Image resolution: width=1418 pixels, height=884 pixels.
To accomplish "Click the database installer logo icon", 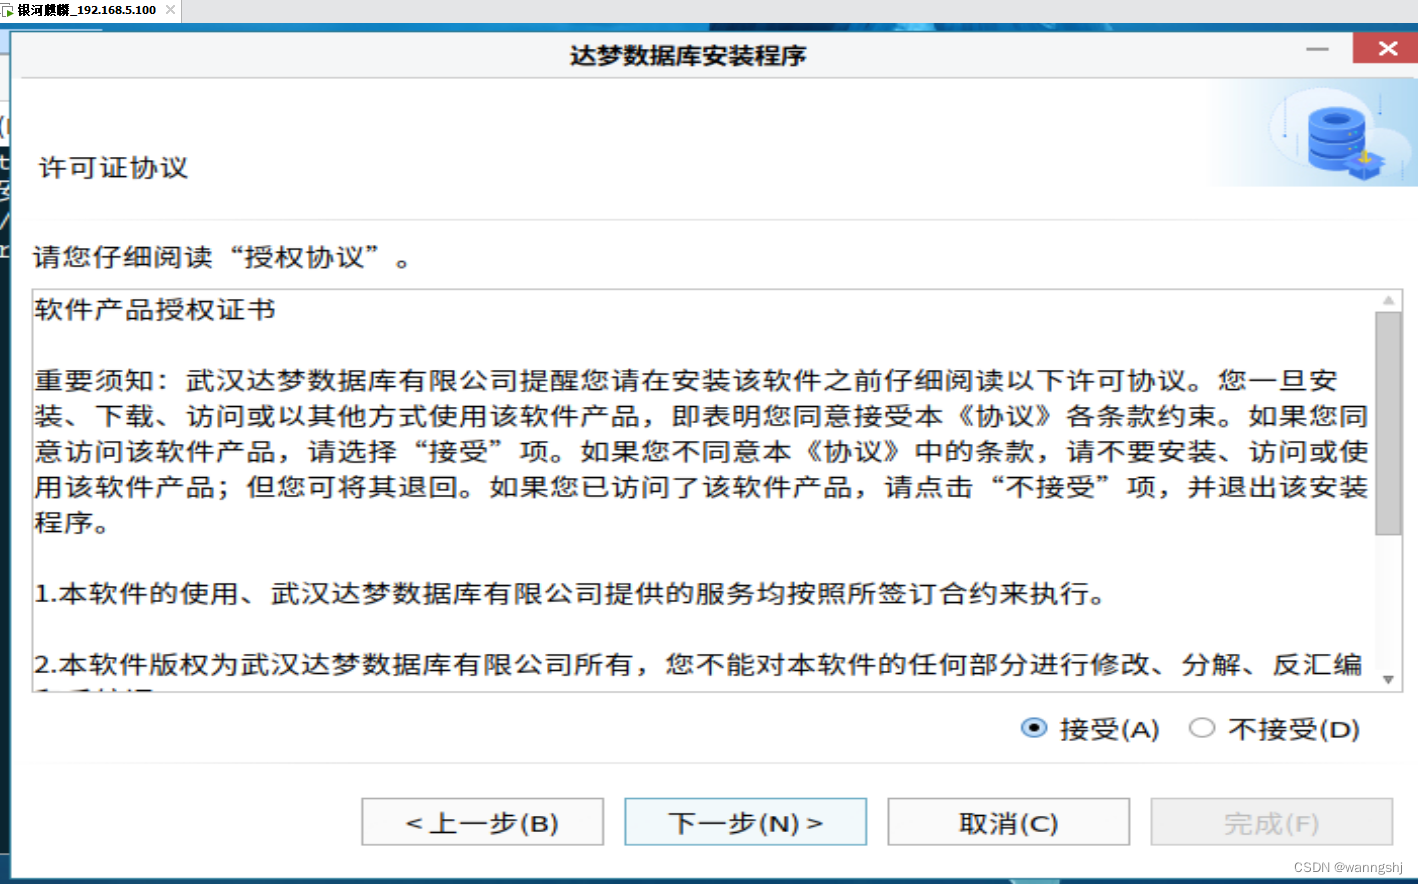I will point(1342,137).
